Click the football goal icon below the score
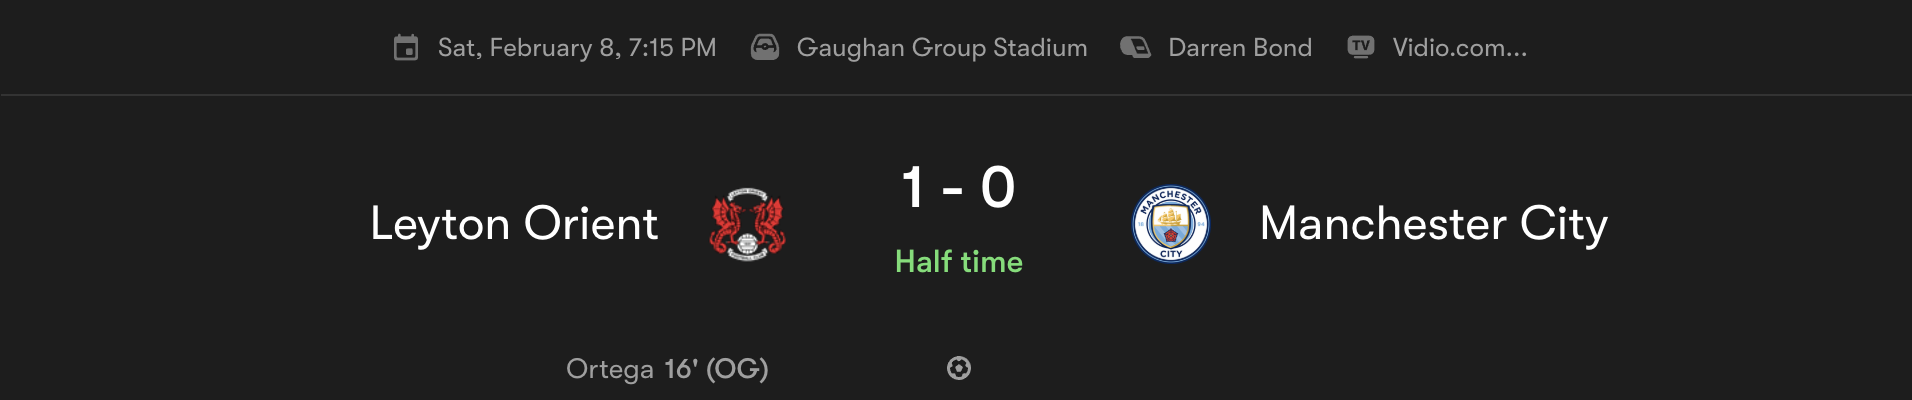The height and width of the screenshot is (400, 1912). click(x=959, y=369)
